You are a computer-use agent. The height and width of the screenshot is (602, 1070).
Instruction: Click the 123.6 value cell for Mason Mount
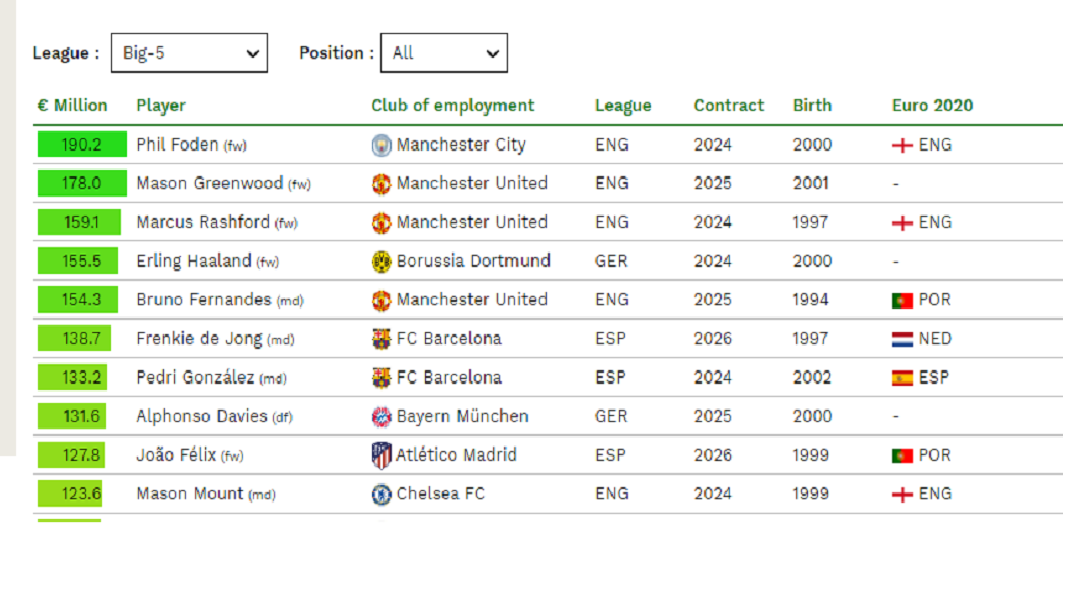(70, 494)
